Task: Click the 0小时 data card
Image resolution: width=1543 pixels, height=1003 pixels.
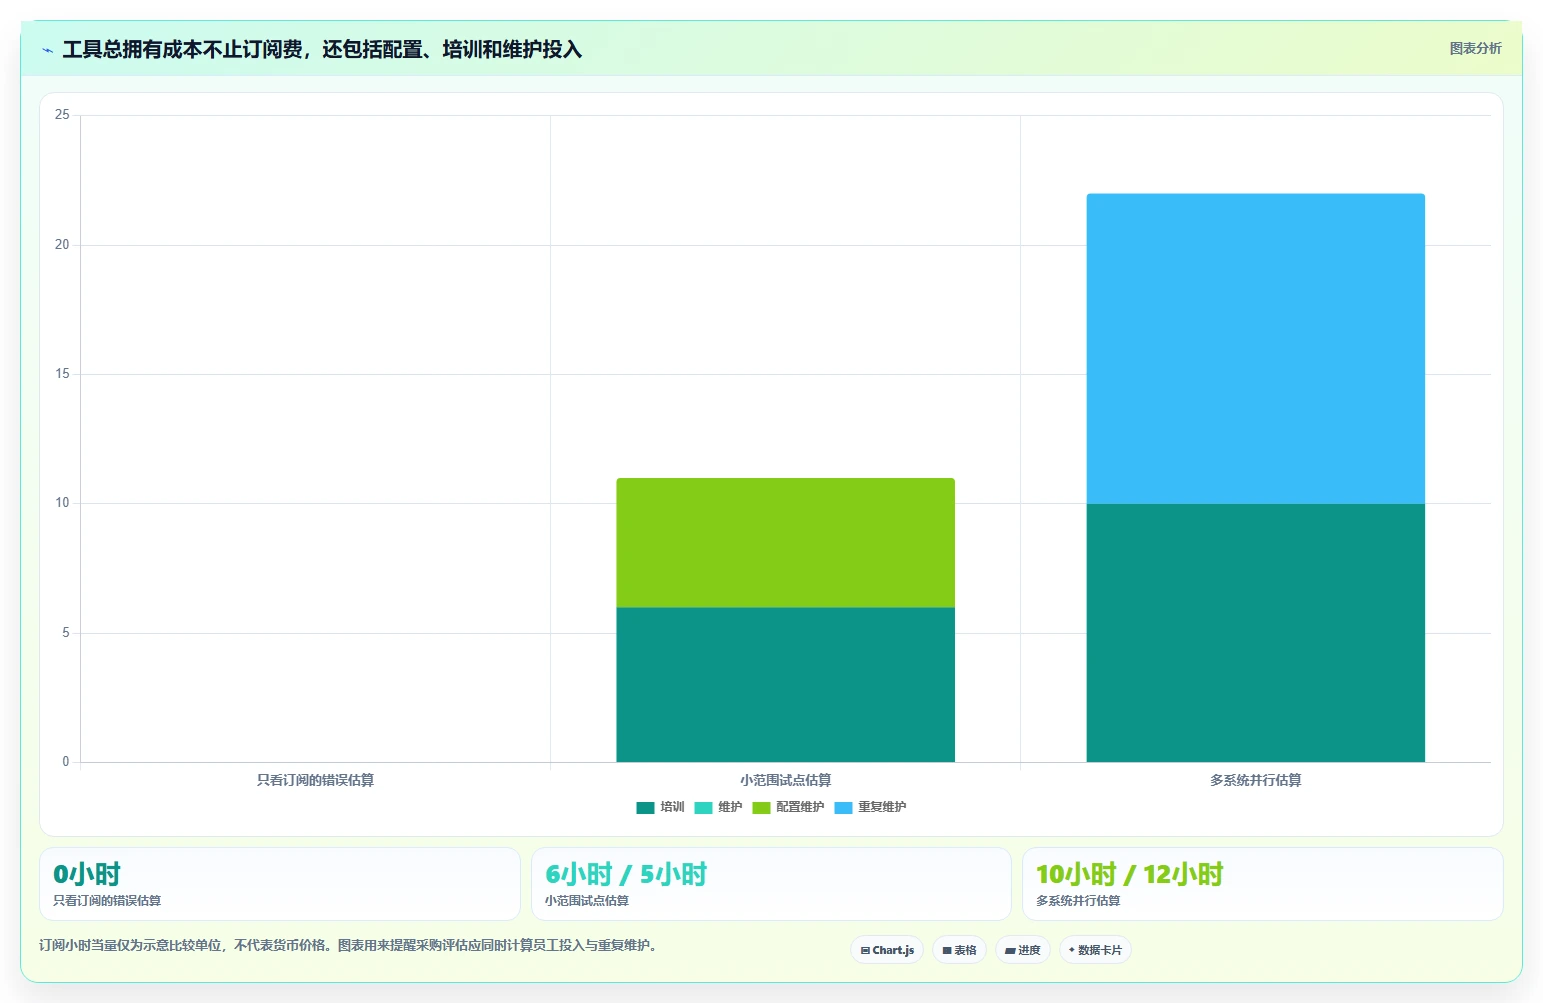Action: (x=280, y=884)
